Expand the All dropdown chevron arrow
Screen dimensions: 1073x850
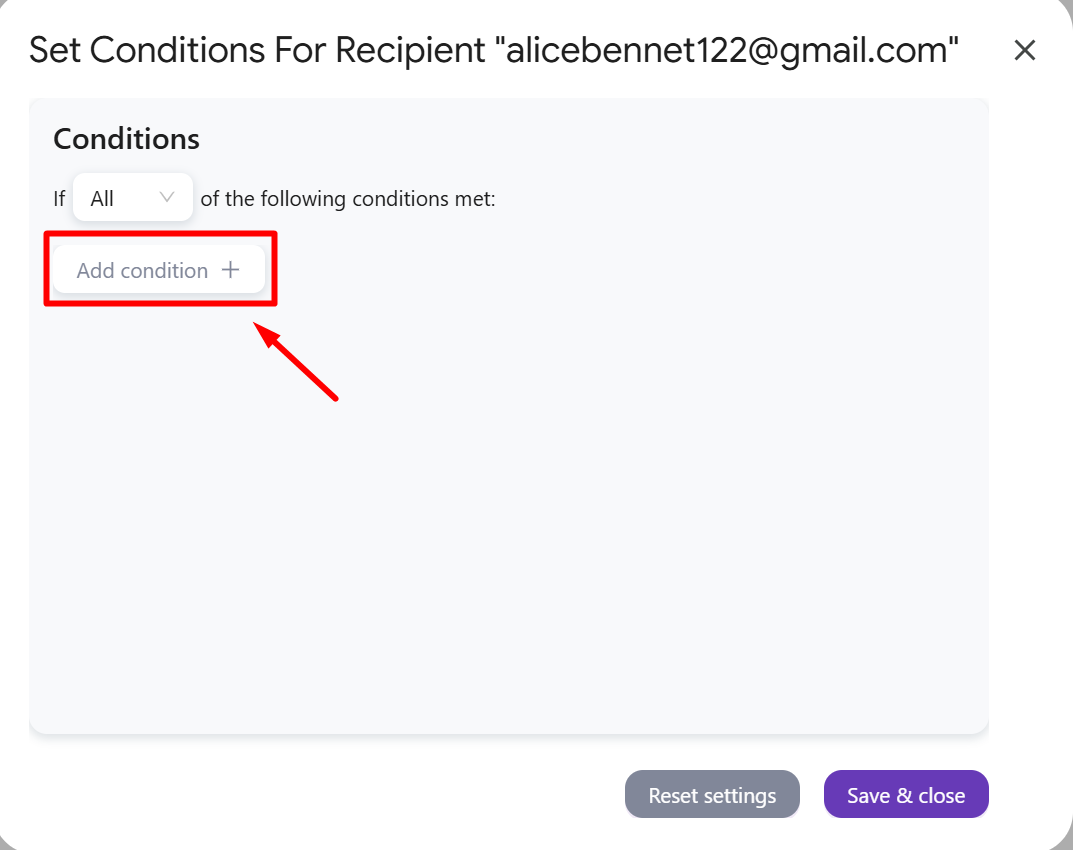click(x=166, y=198)
